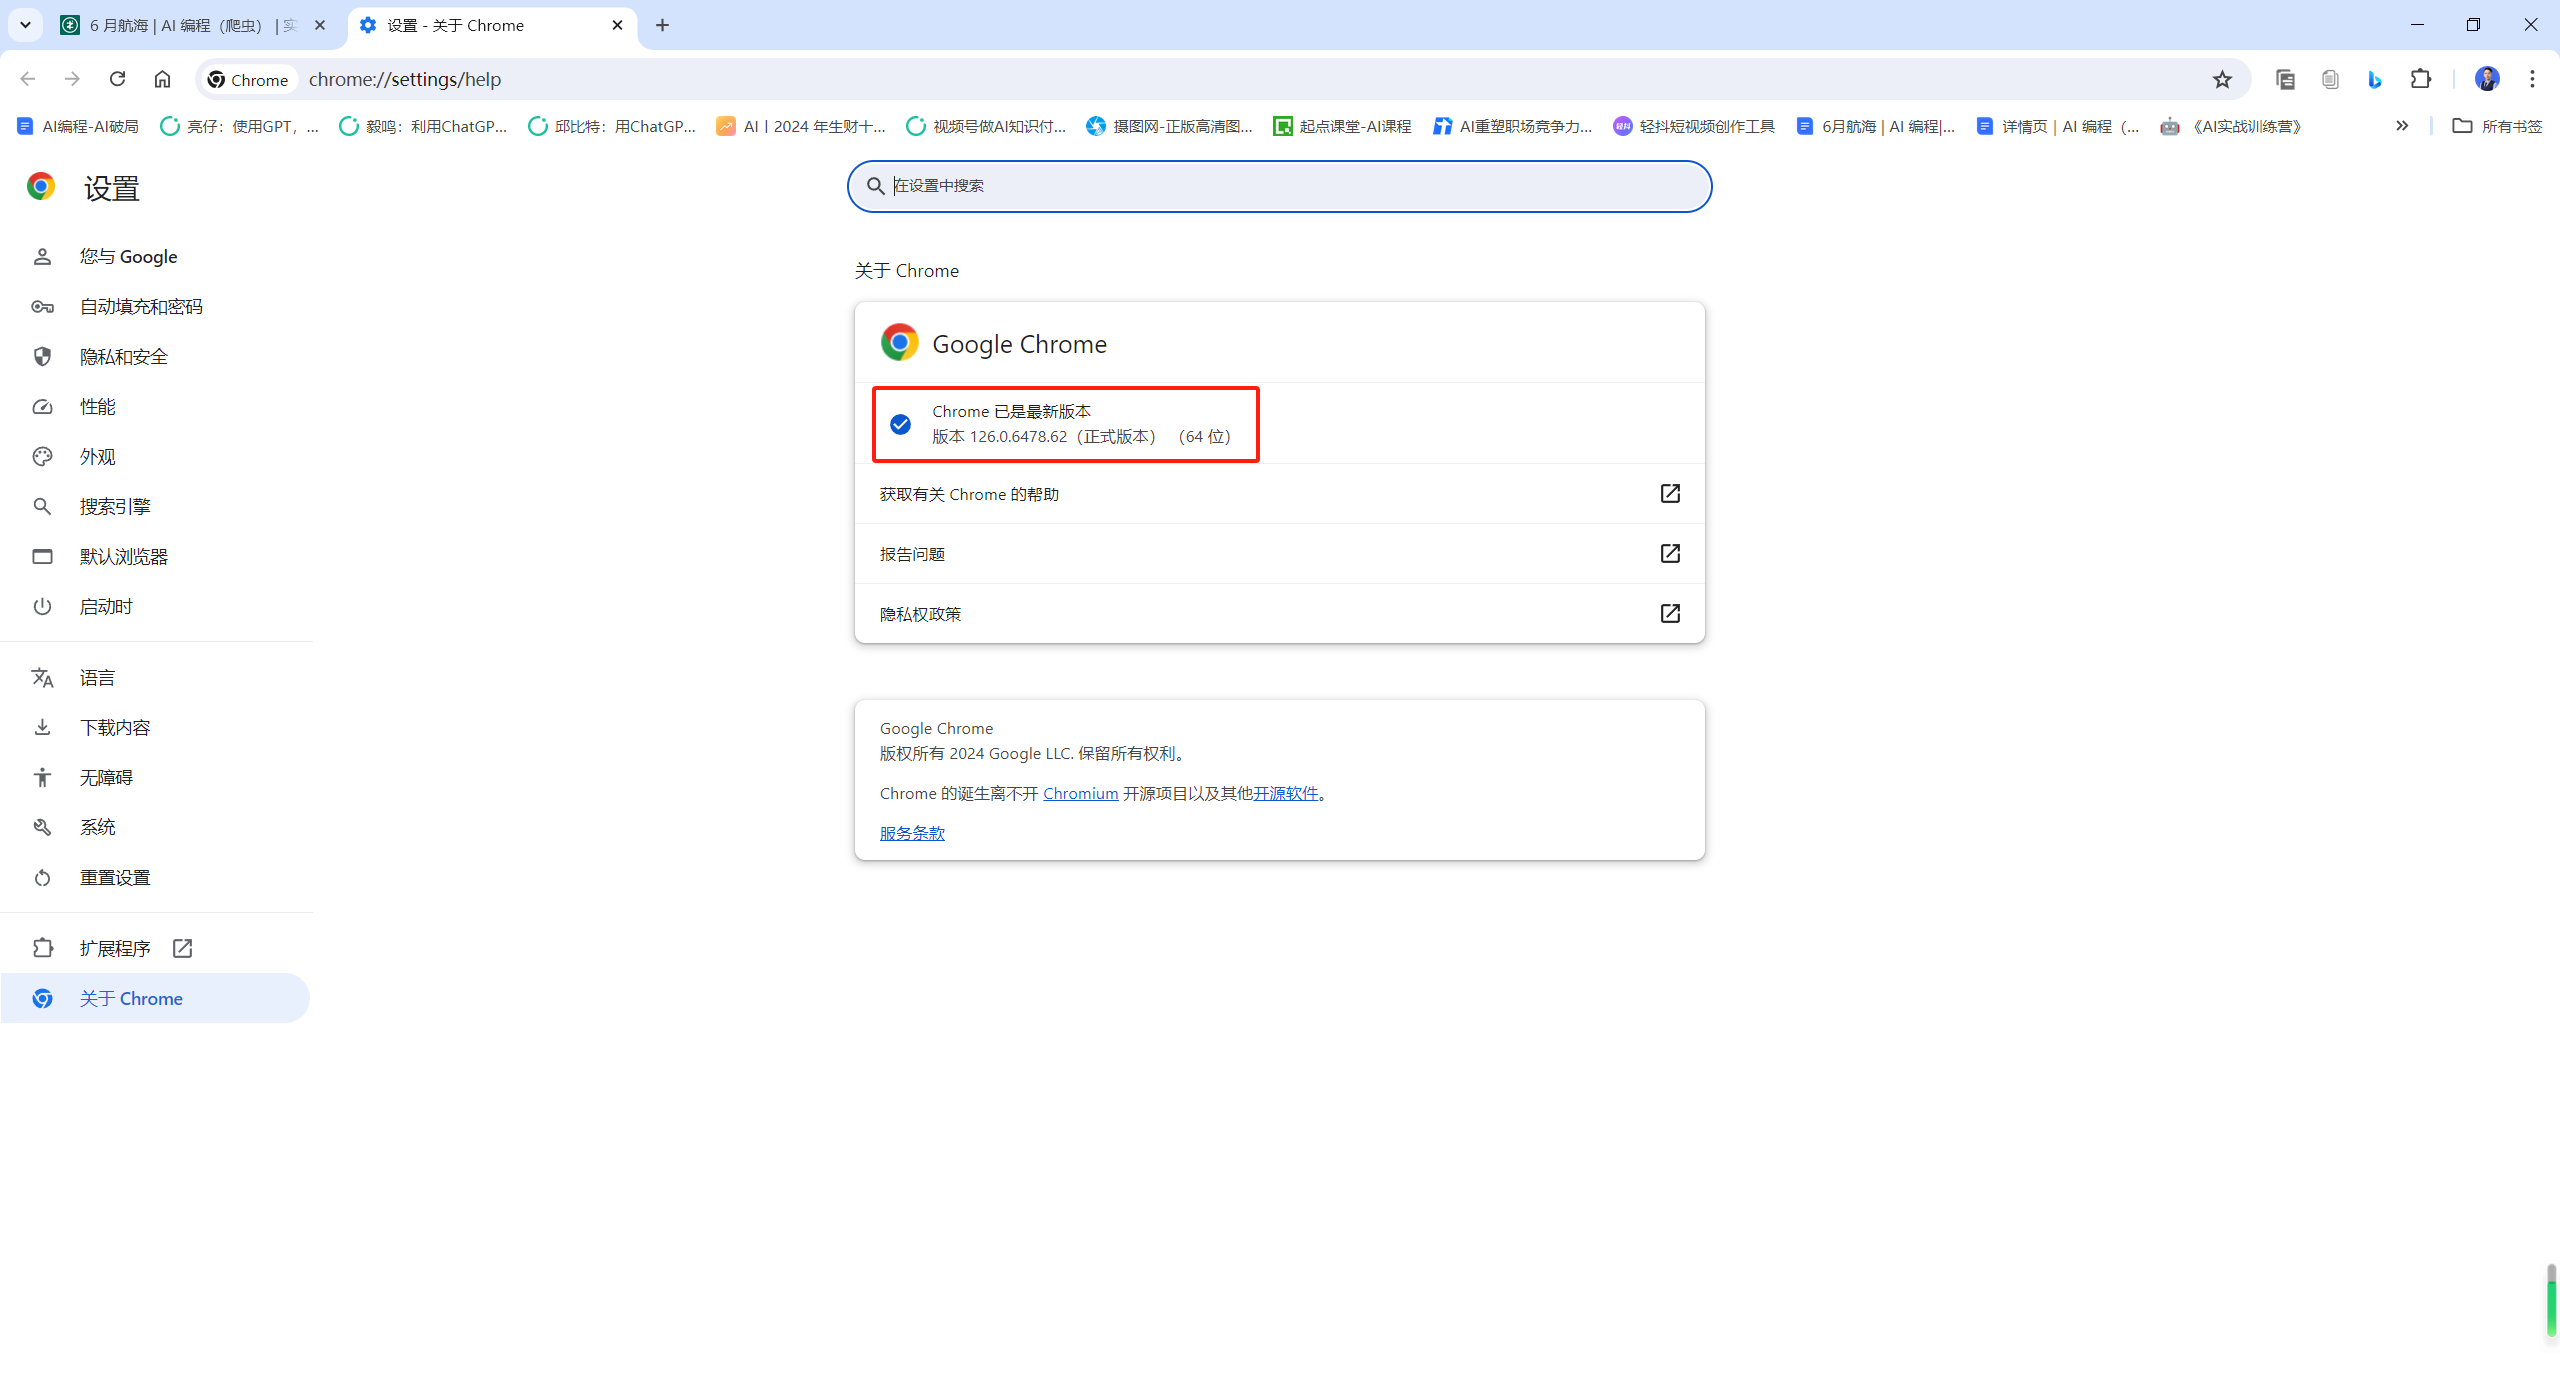The width and height of the screenshot is (2560, 1390).
Task: Reload the current page
Action: point(117,79)
